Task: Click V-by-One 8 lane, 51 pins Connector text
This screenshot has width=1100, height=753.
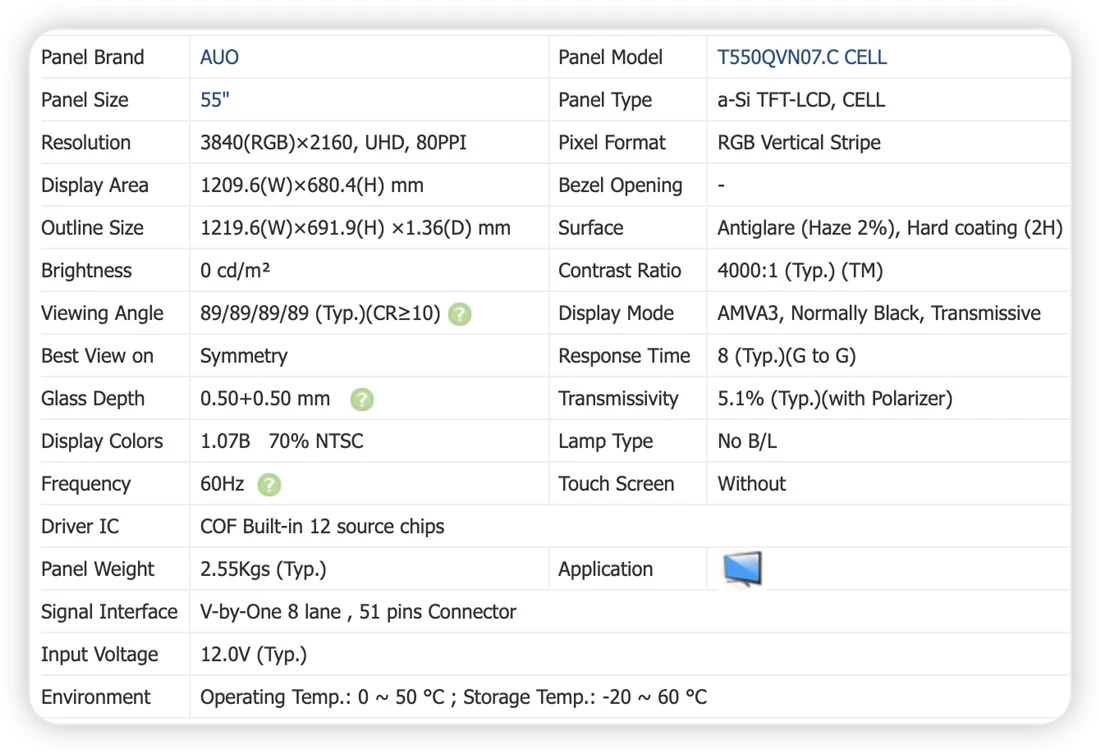Action: coord(358,612)
